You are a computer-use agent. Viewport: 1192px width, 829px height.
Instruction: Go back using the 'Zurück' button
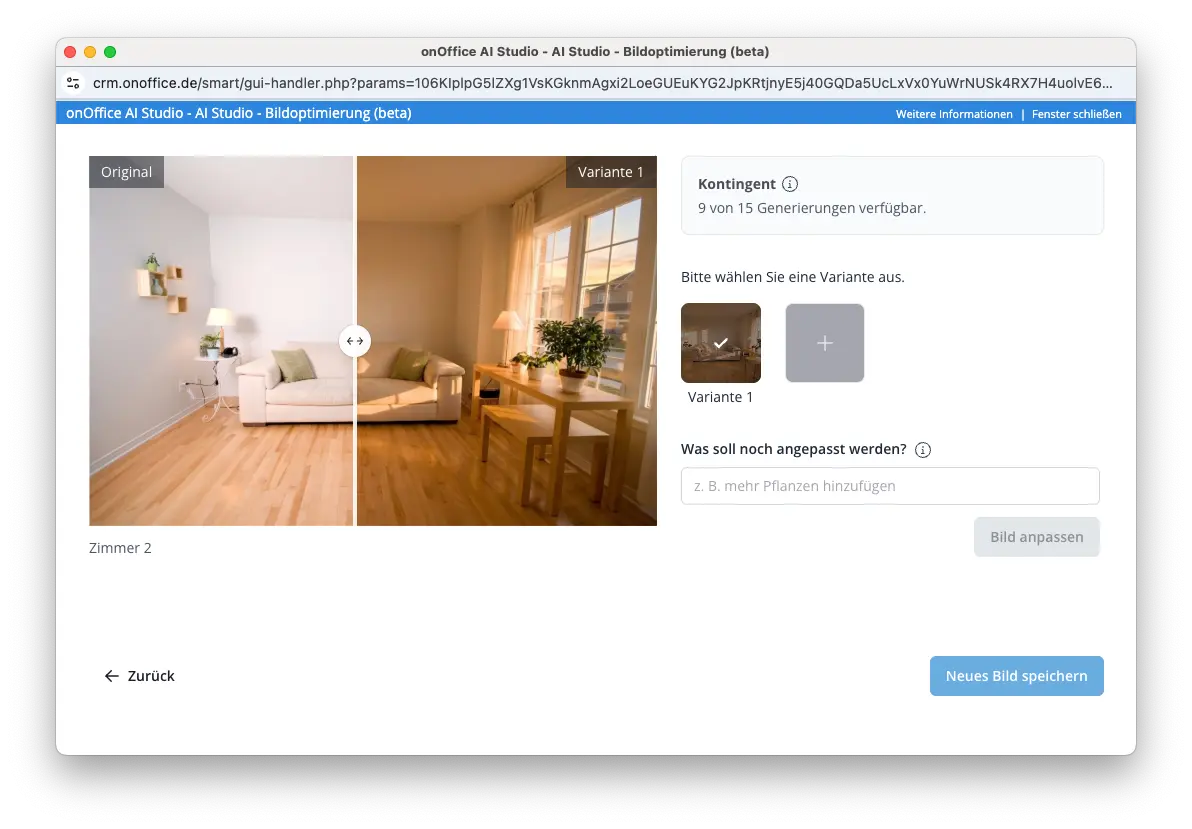click(x=150, y=676)
